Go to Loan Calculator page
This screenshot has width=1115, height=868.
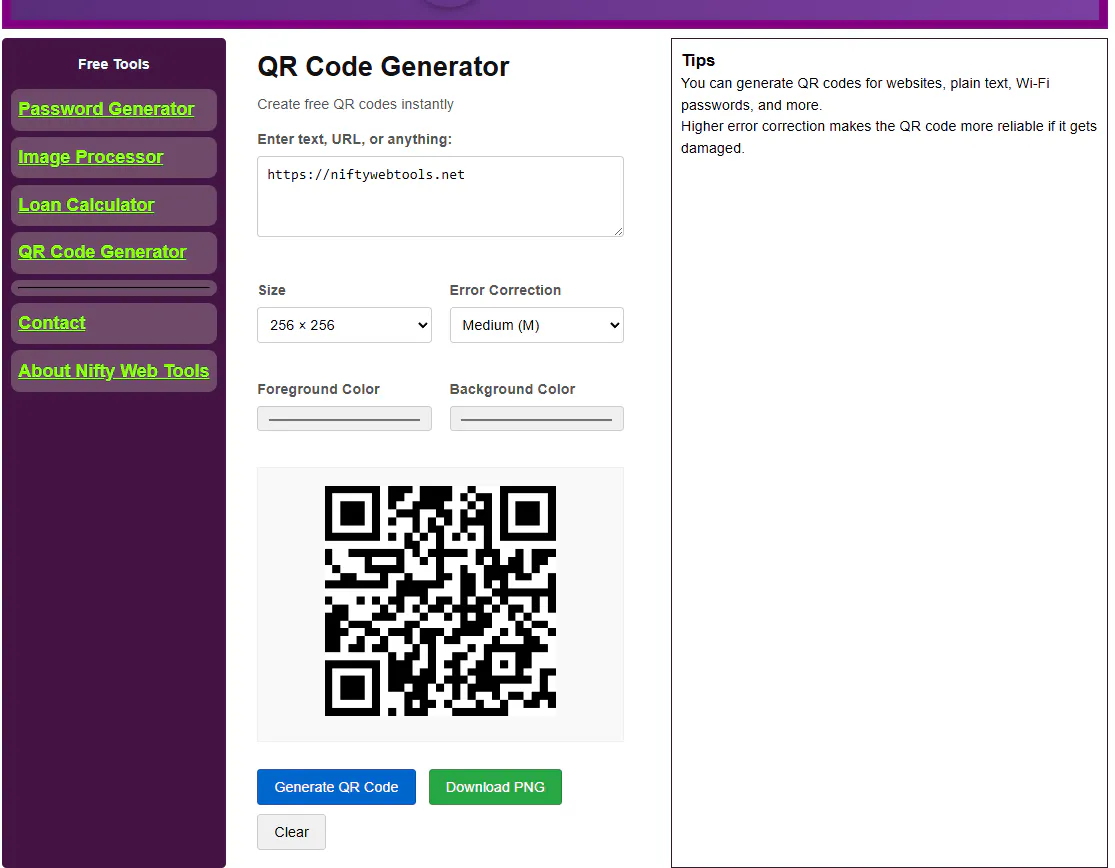tap(86, 205)
